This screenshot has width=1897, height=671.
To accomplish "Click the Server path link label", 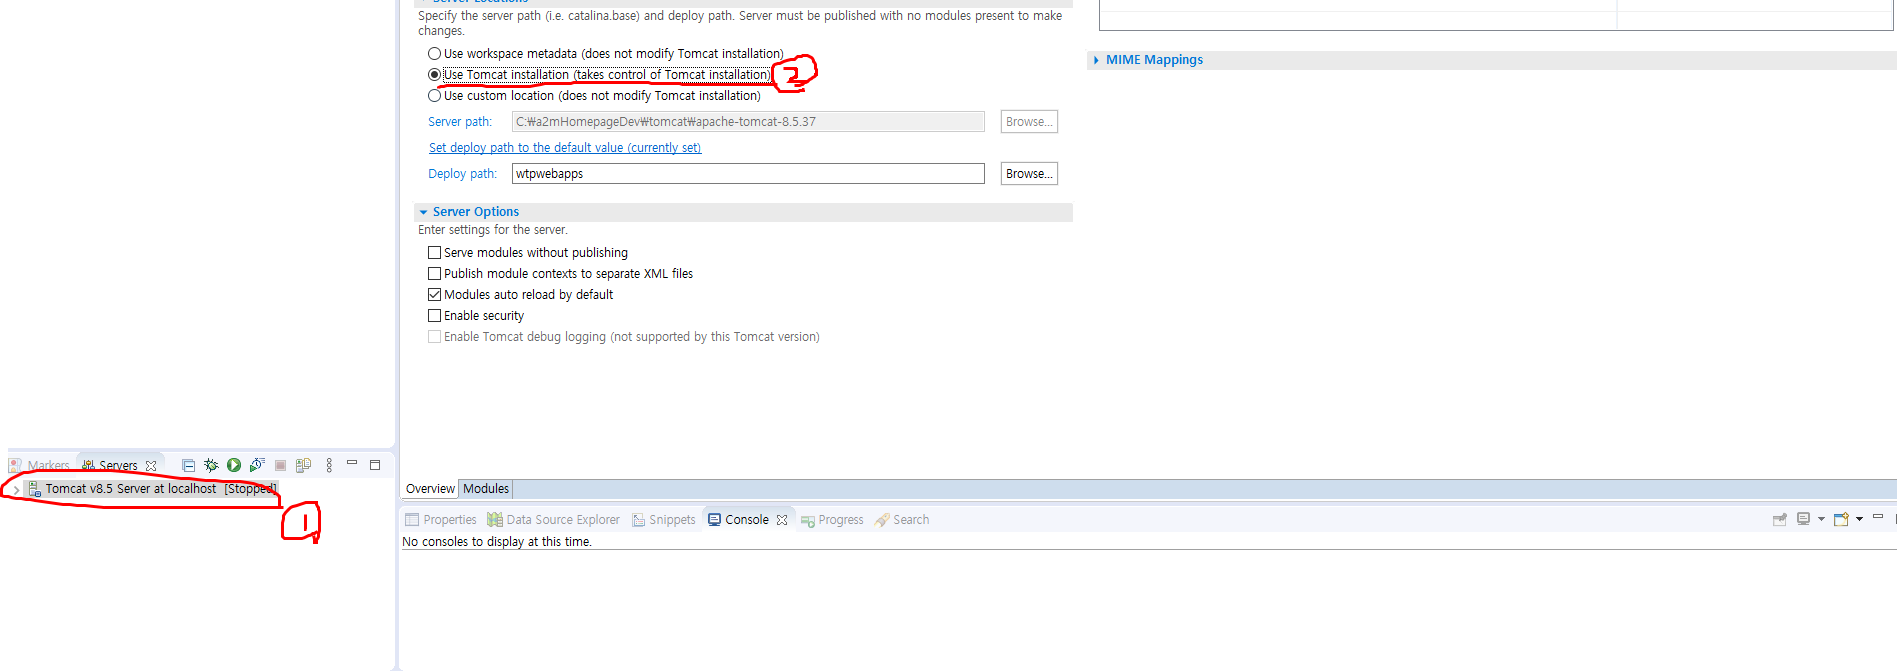I will pyautogui.click(x=460, y=122).
